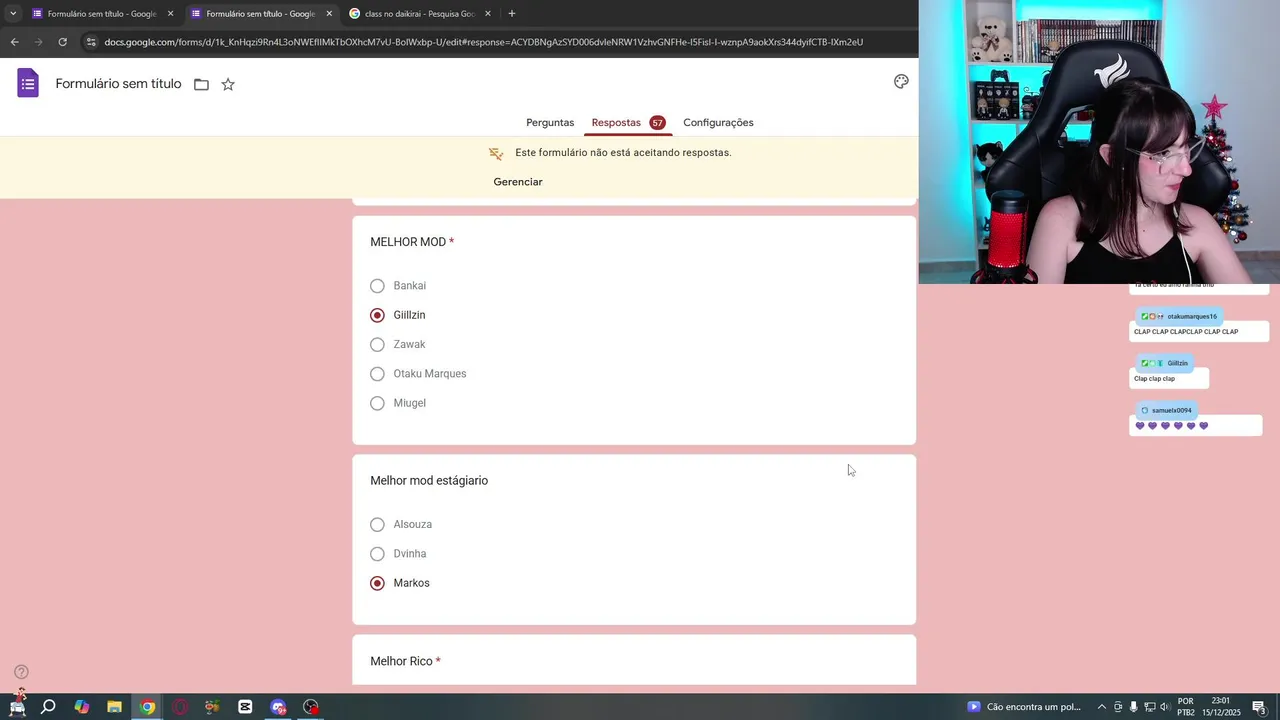Switch to second Formulário sem título browser tab

[260, 14]
